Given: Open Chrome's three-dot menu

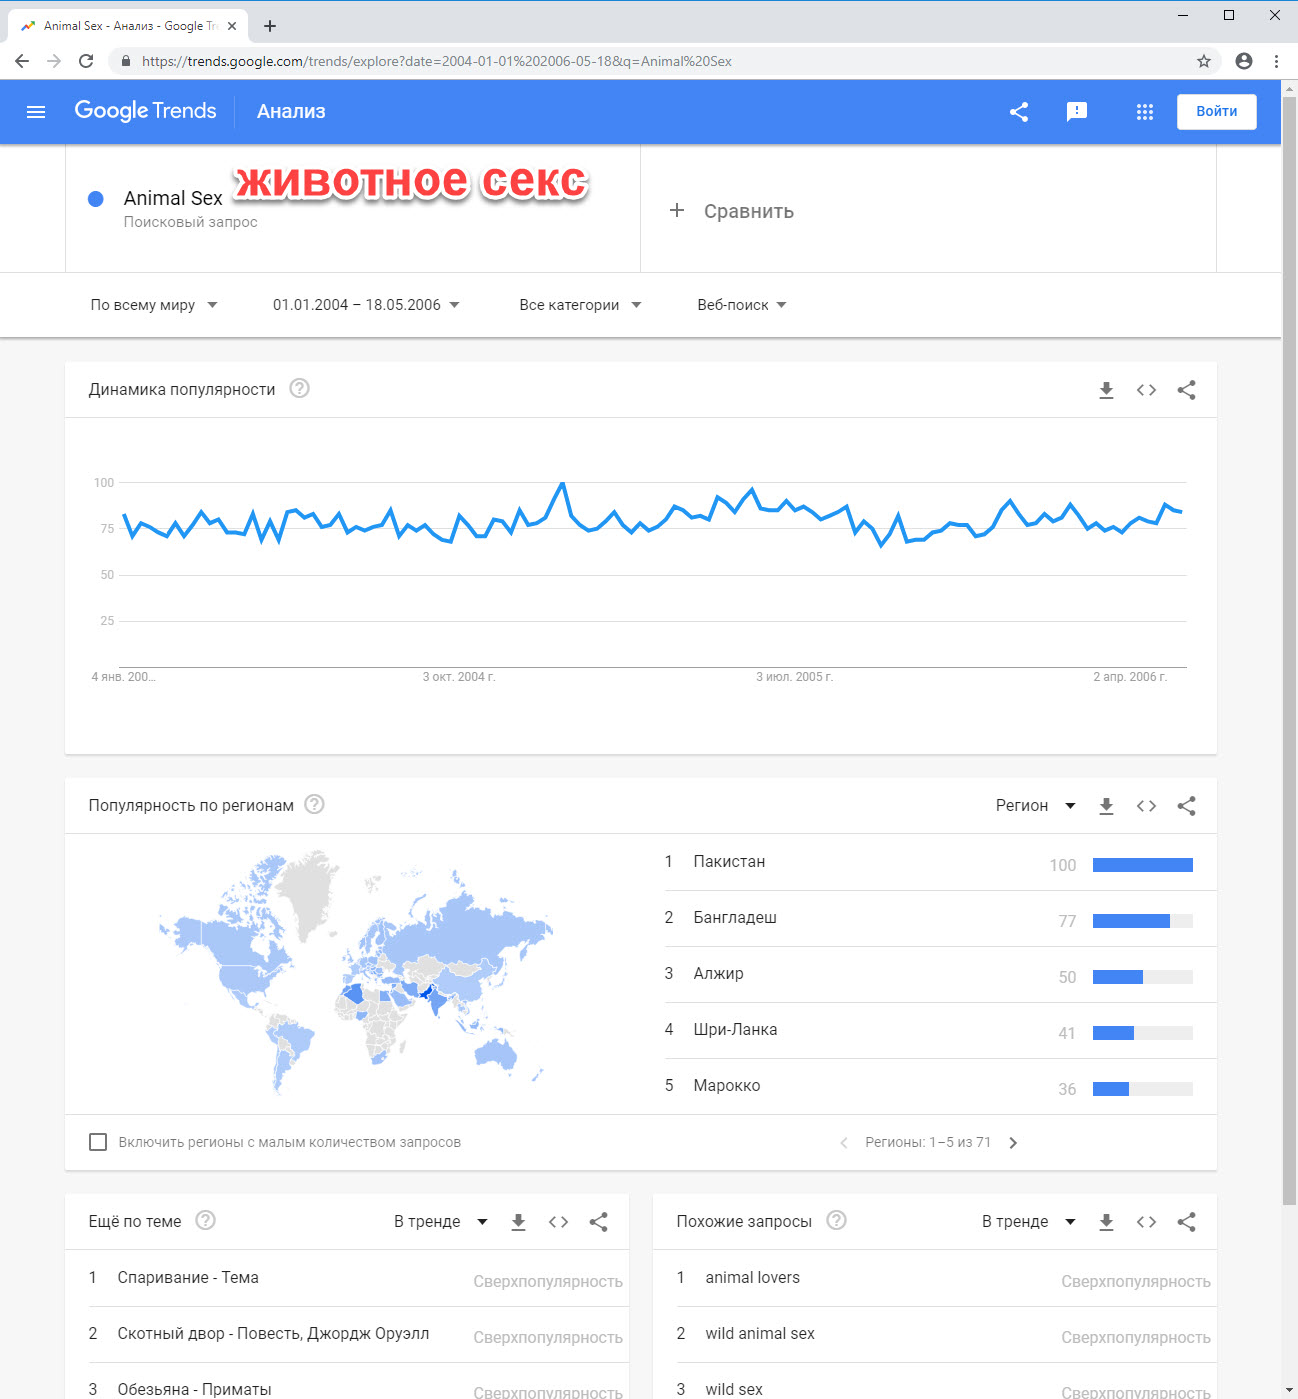Looking at the screenshot, I should tap(1276, 61).
